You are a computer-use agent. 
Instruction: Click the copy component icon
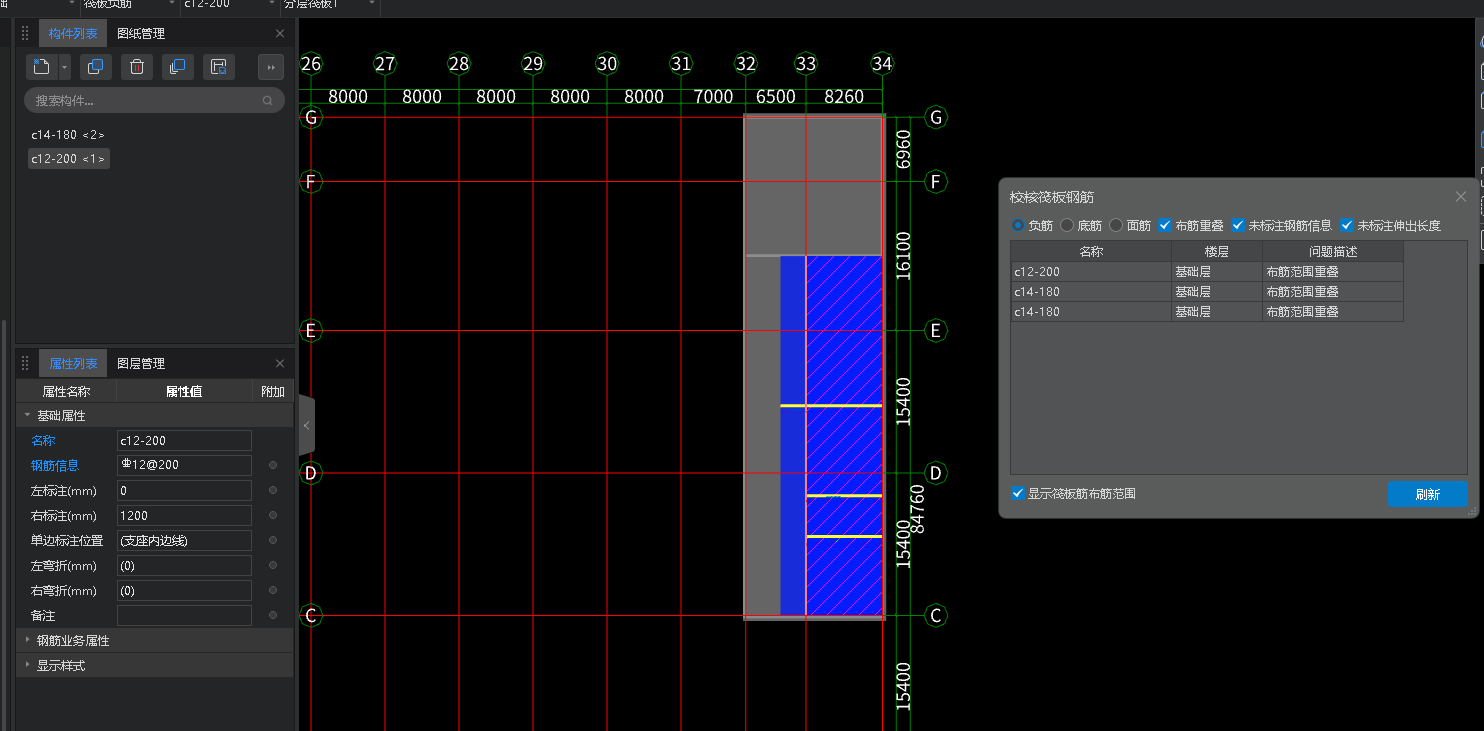click(95, 67)
